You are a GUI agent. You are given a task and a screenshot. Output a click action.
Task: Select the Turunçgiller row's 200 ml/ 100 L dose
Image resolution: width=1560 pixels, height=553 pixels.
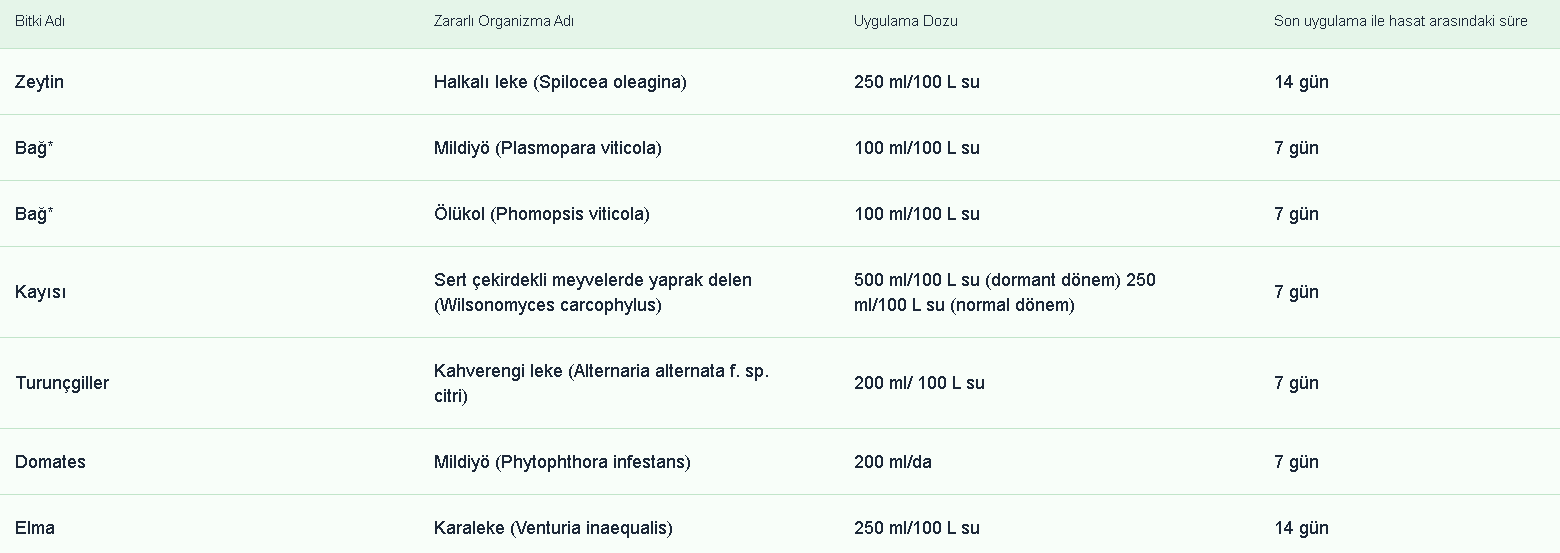click(919, 383)
